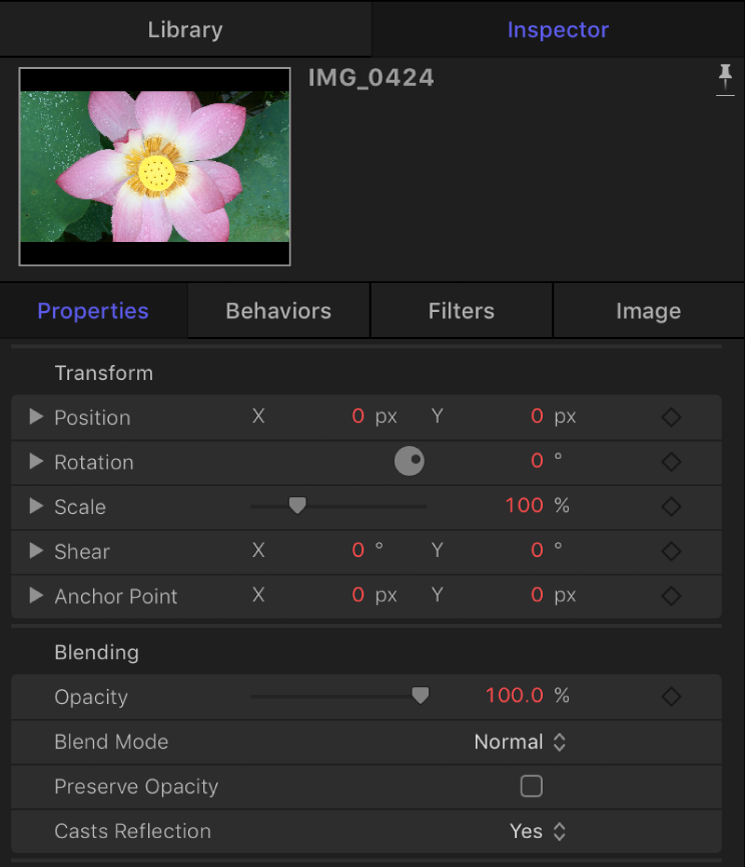Expand the Scale parameter
The width and height of the screenshot is (745, 867).
[x=36, y=506]
